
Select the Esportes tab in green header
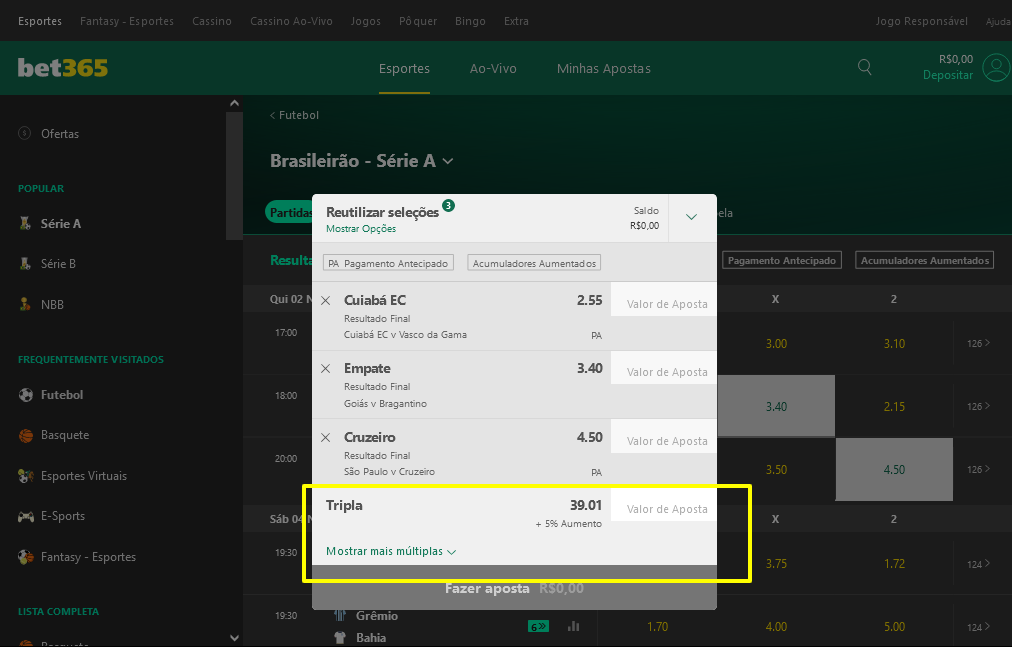pyautogui.click(x=404, y=68)
